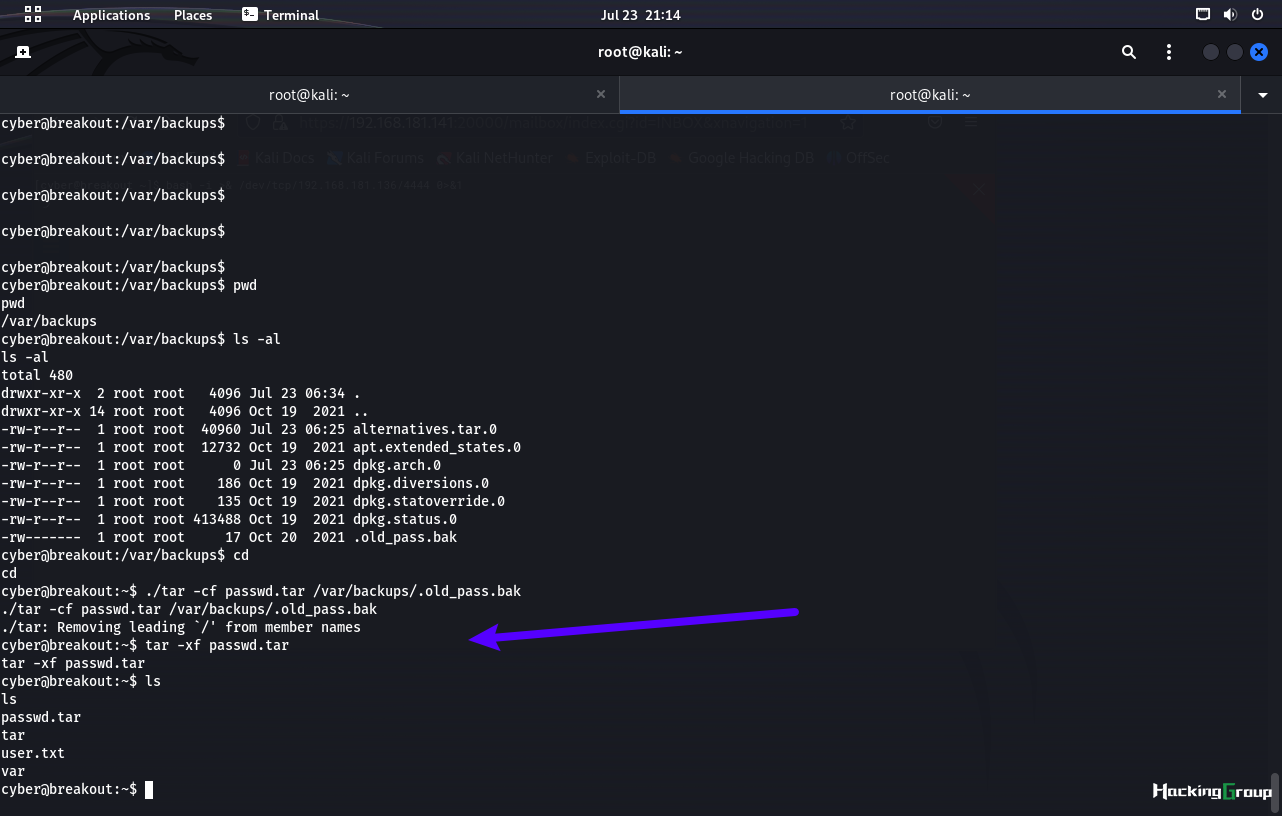1282x816 pixels.
Task: Minimize the terminal window
Action: [x=1211, y=52]
